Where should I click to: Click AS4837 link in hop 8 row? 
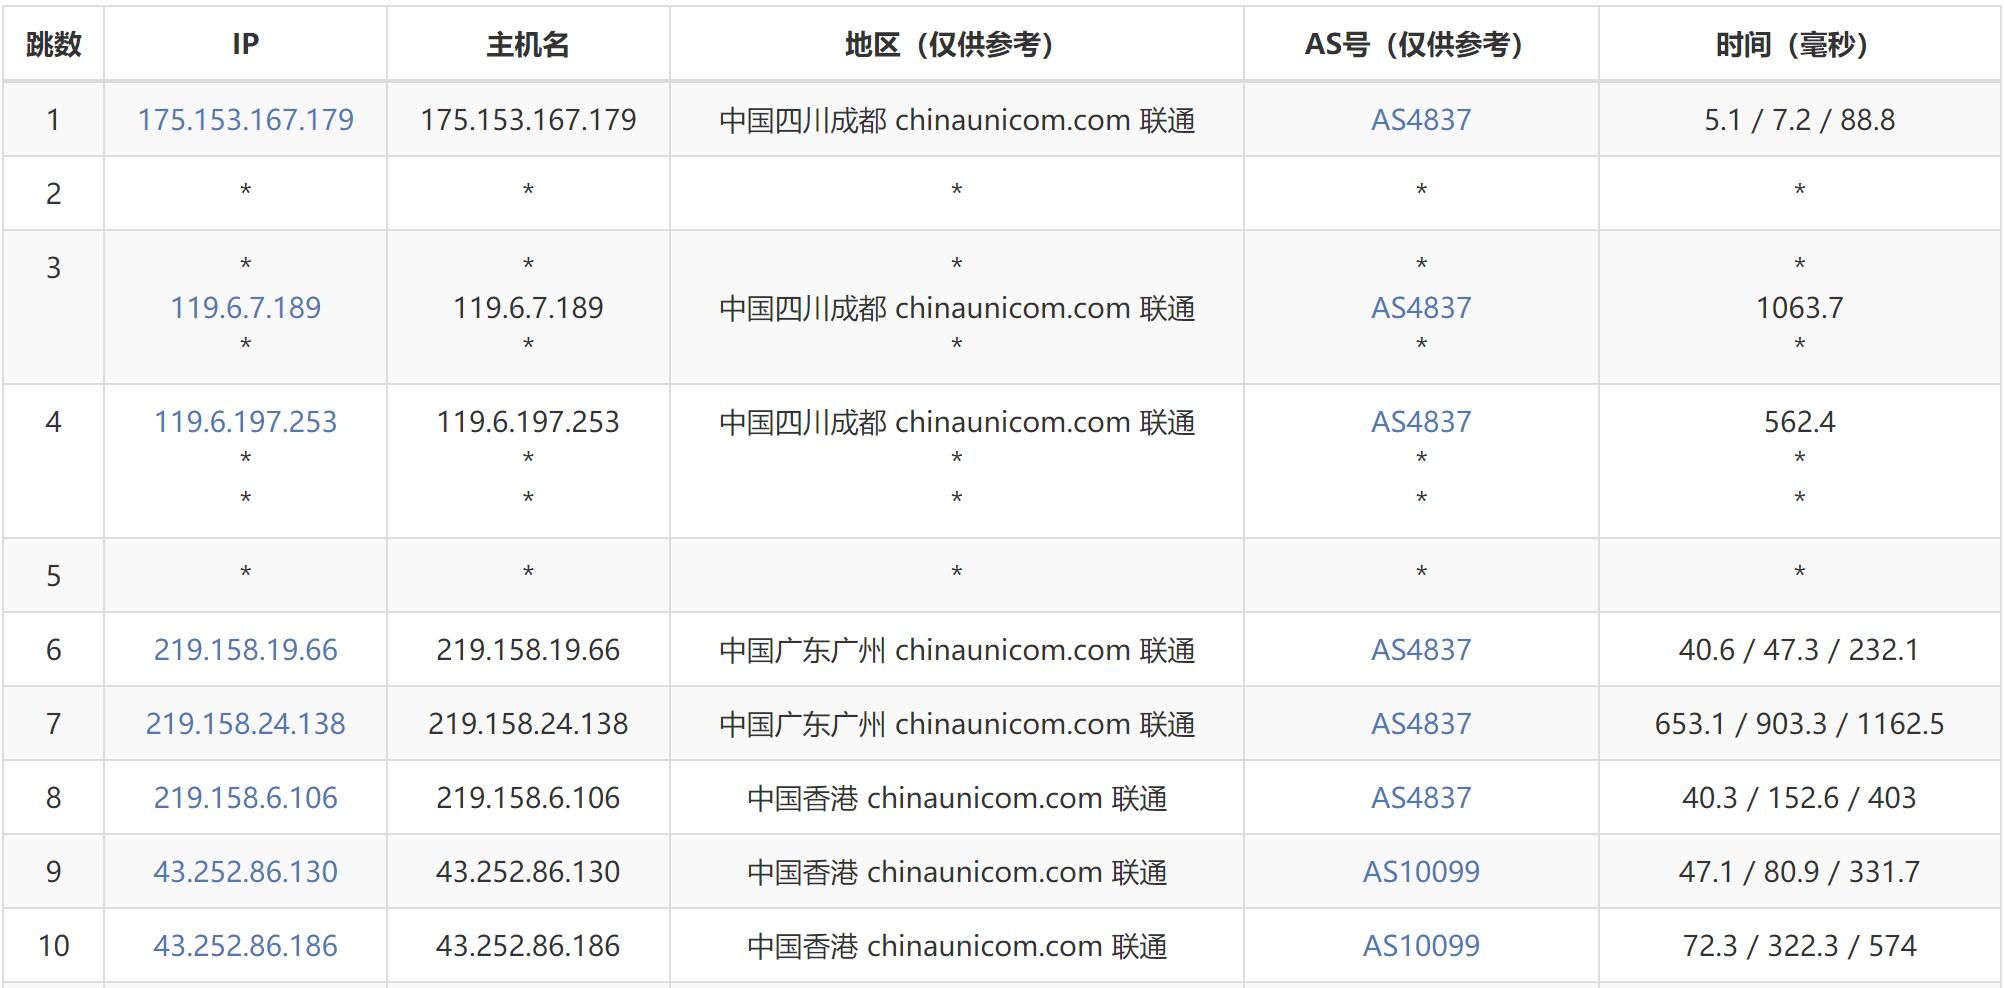coord(1421,798)
